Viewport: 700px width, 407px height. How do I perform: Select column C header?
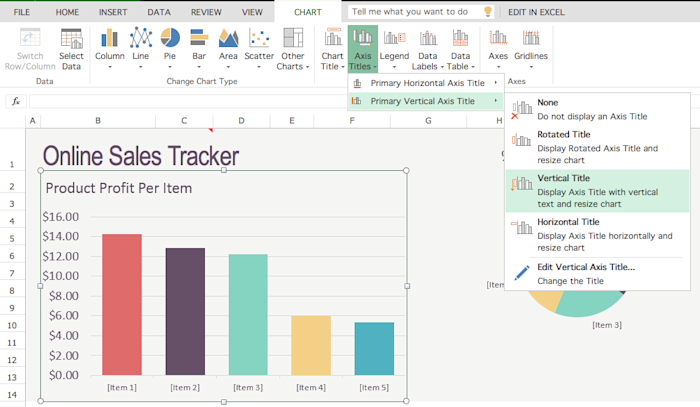click(184, 120)
